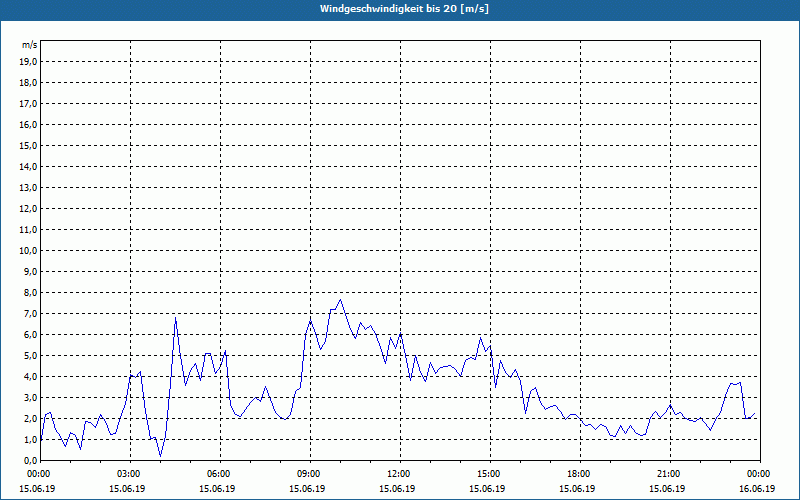Select the '6,0' y-axis tick label
The image size is (800, 500).
(30, 335)
